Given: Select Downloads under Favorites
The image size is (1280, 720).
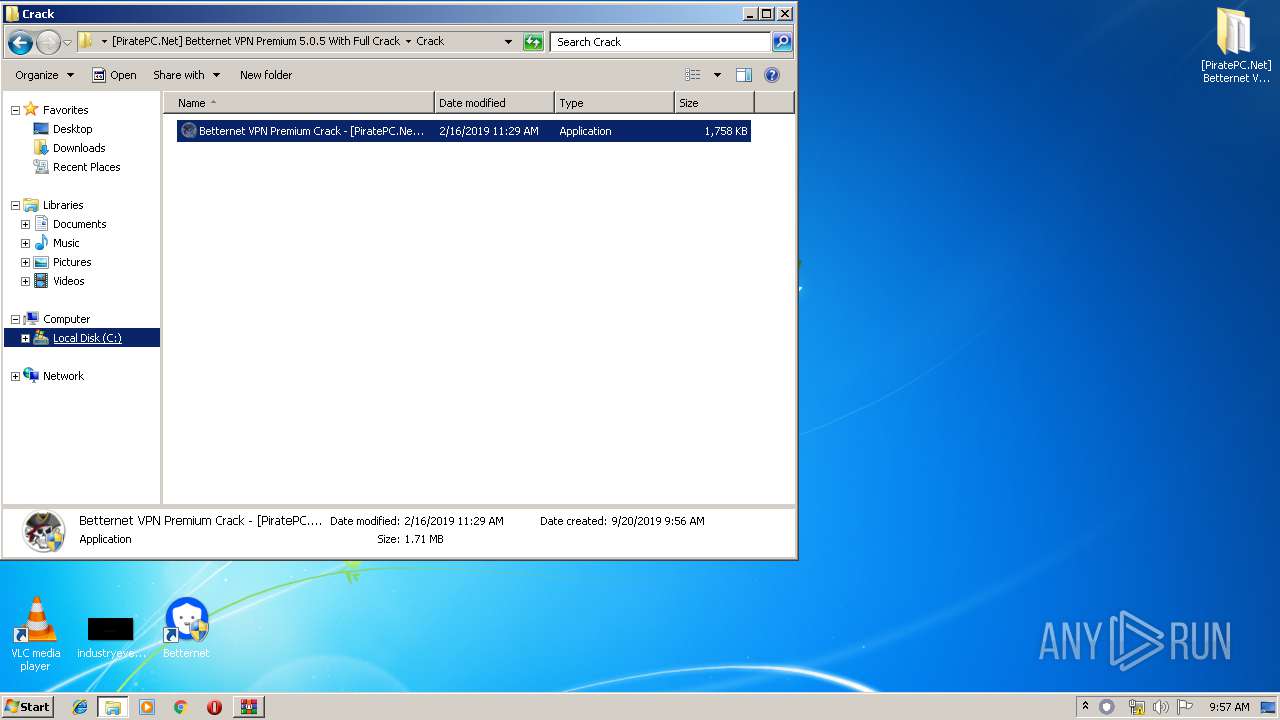Looking at the screenshot, I should click(x=78, y=148).
